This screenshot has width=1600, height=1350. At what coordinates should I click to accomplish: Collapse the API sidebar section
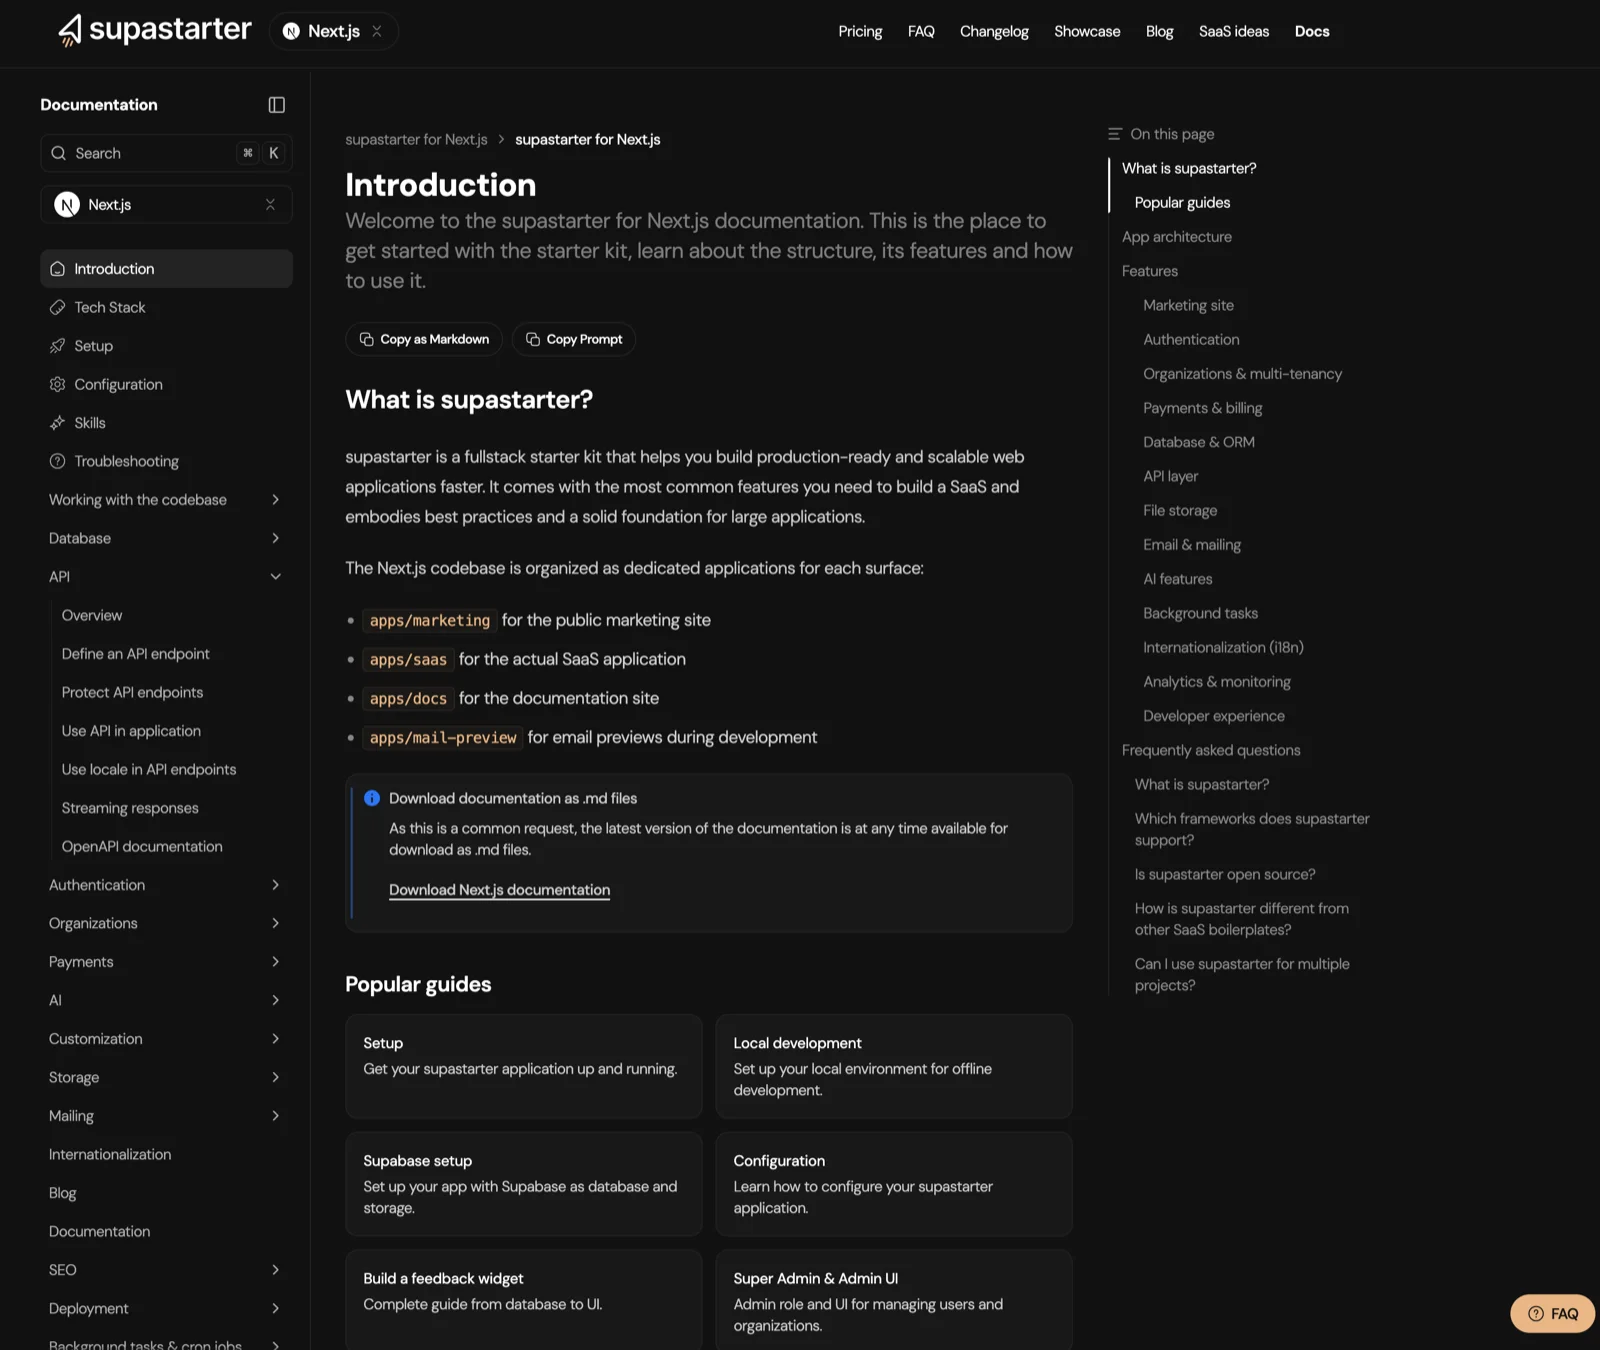(x=166, y=577)
